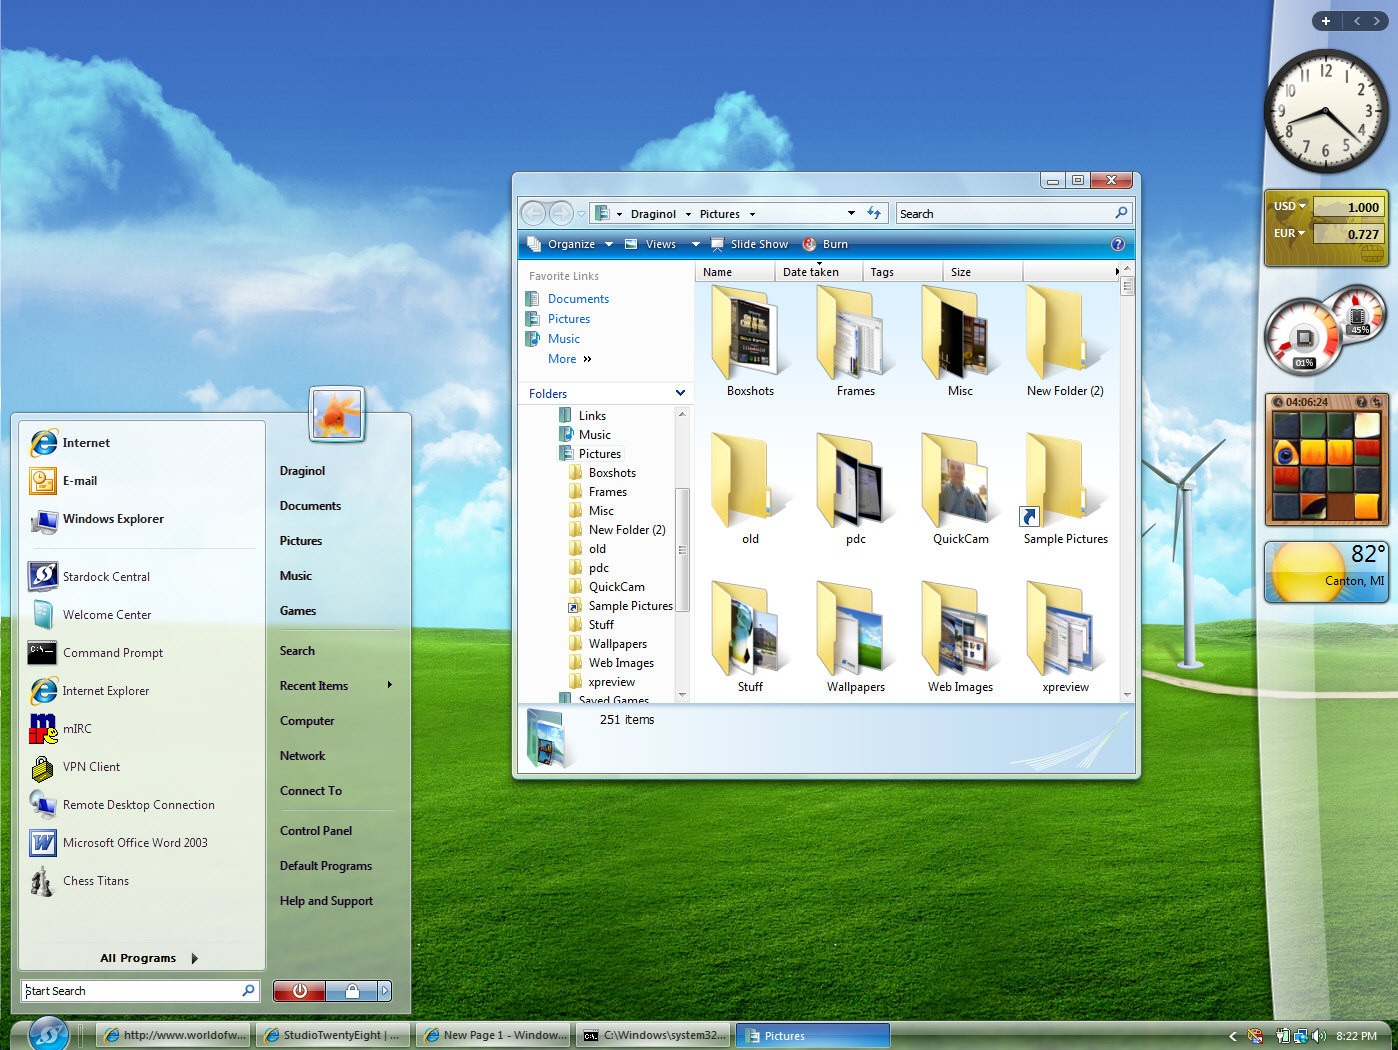Image resolution: width=1398 pixels, height=1050 pixels.
Task: Click Refresh icon beside address bar
Action: click(874, 213)
